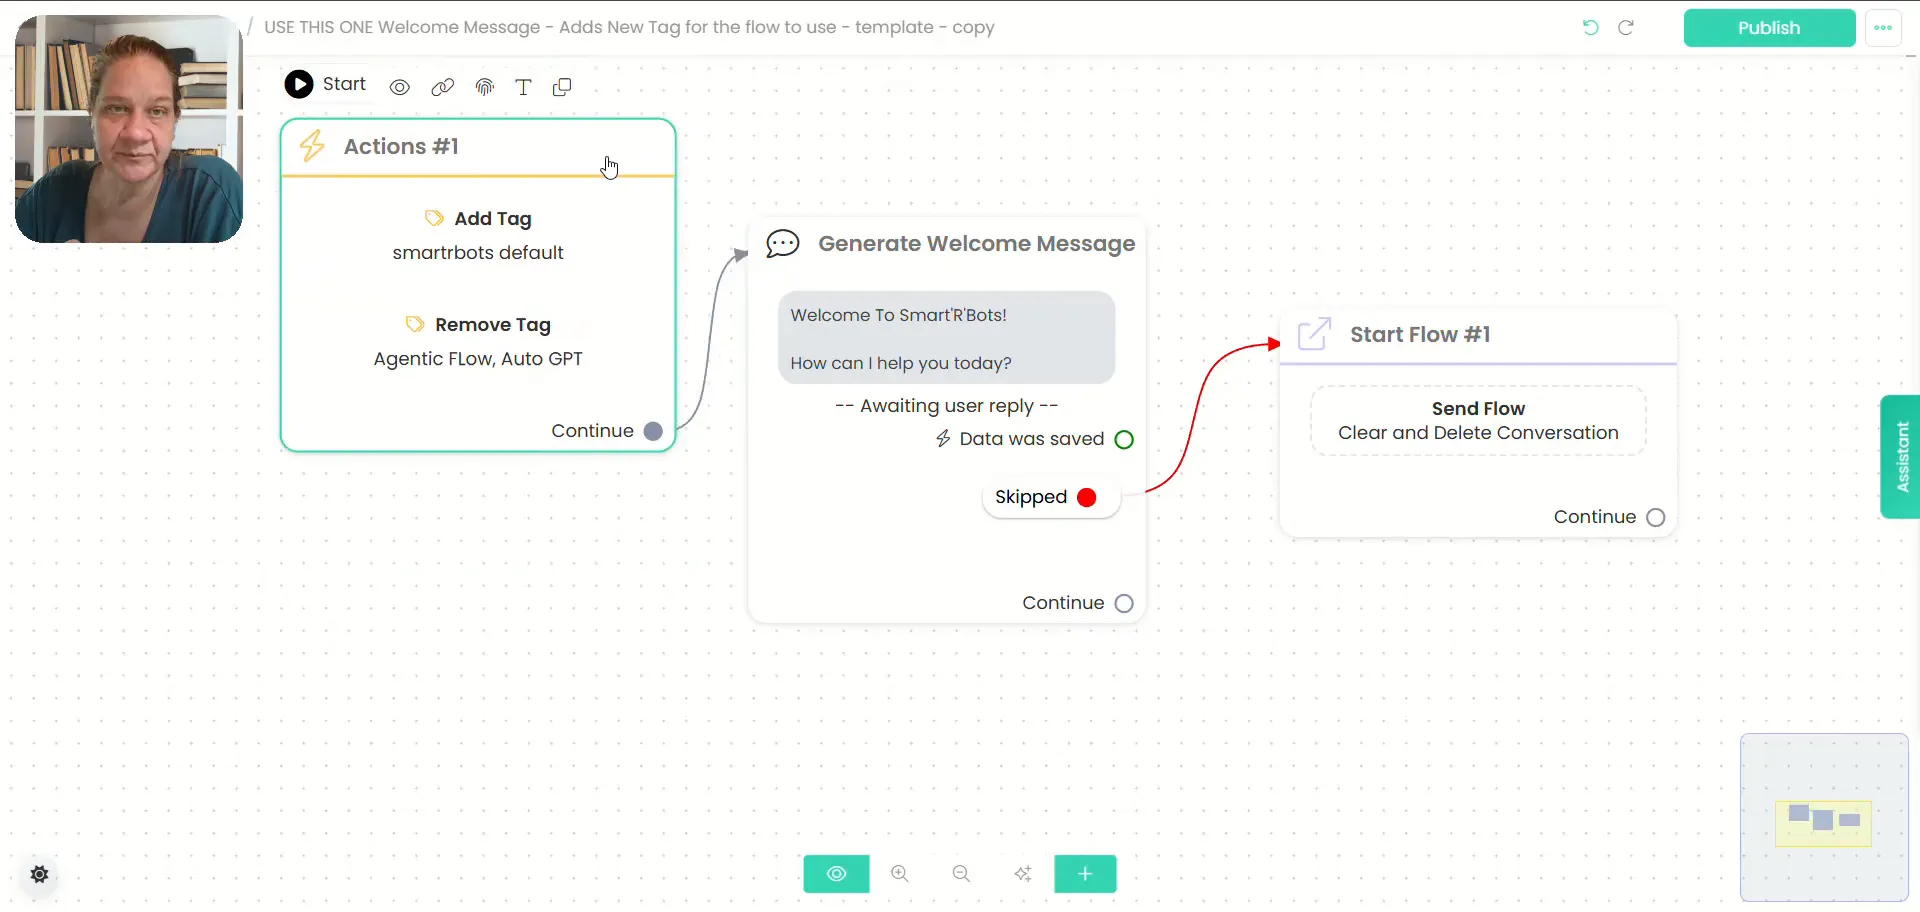This screenshot has height=912, width=1920.
Task: Click the Remove Tag tag icon
Action: [415, 324]
